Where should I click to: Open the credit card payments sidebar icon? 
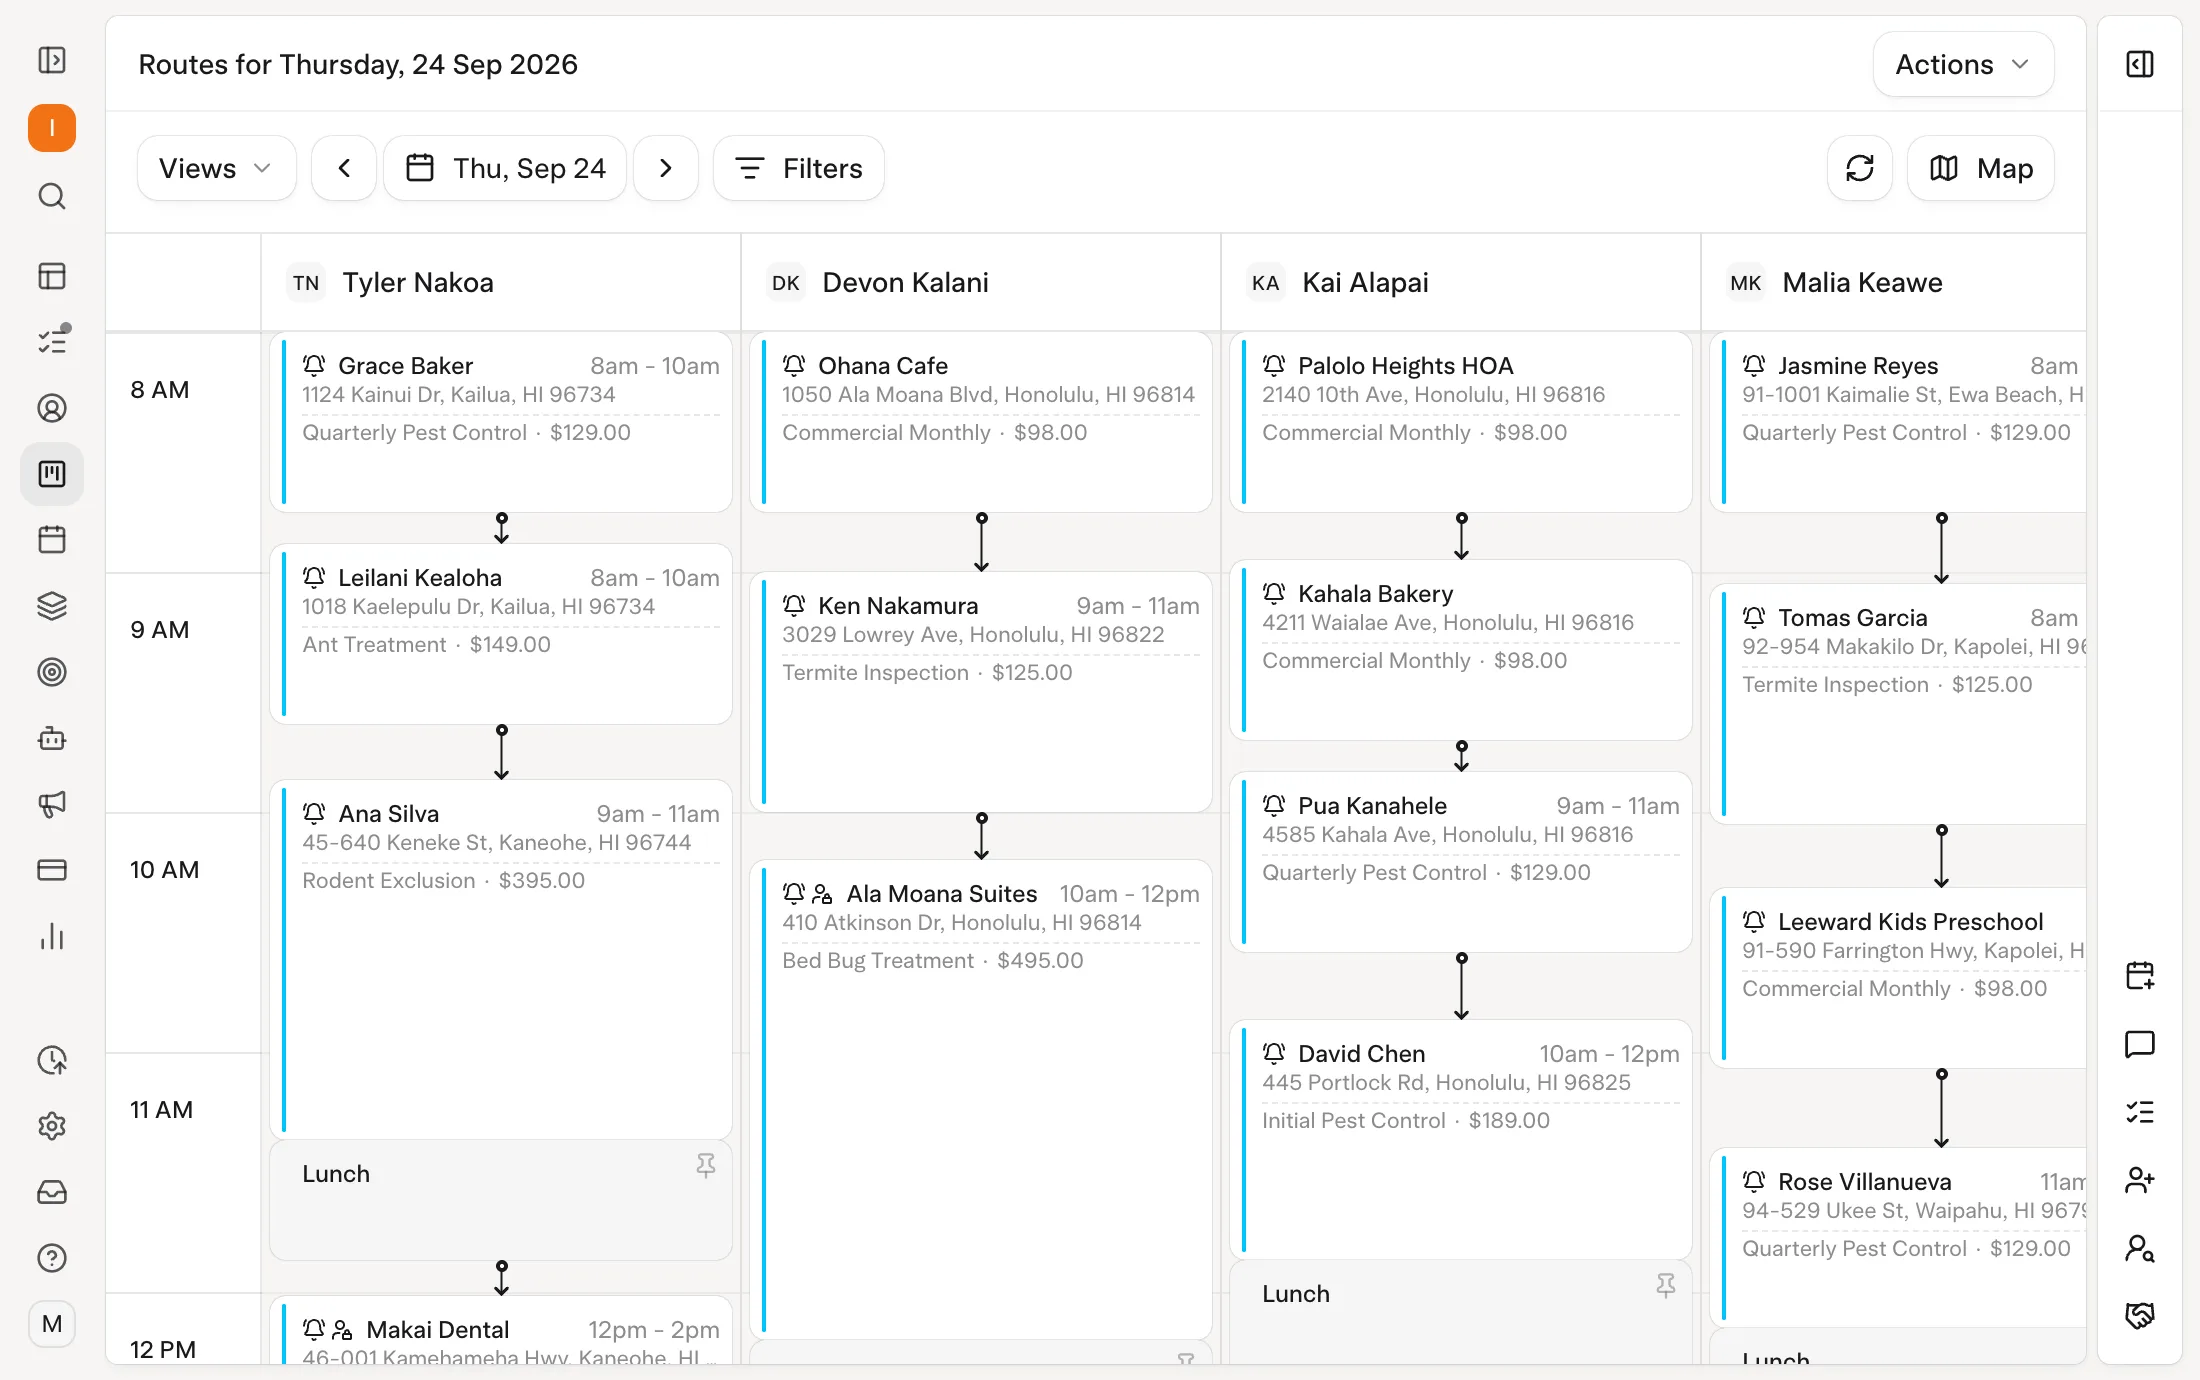click(x=52, y=870)
